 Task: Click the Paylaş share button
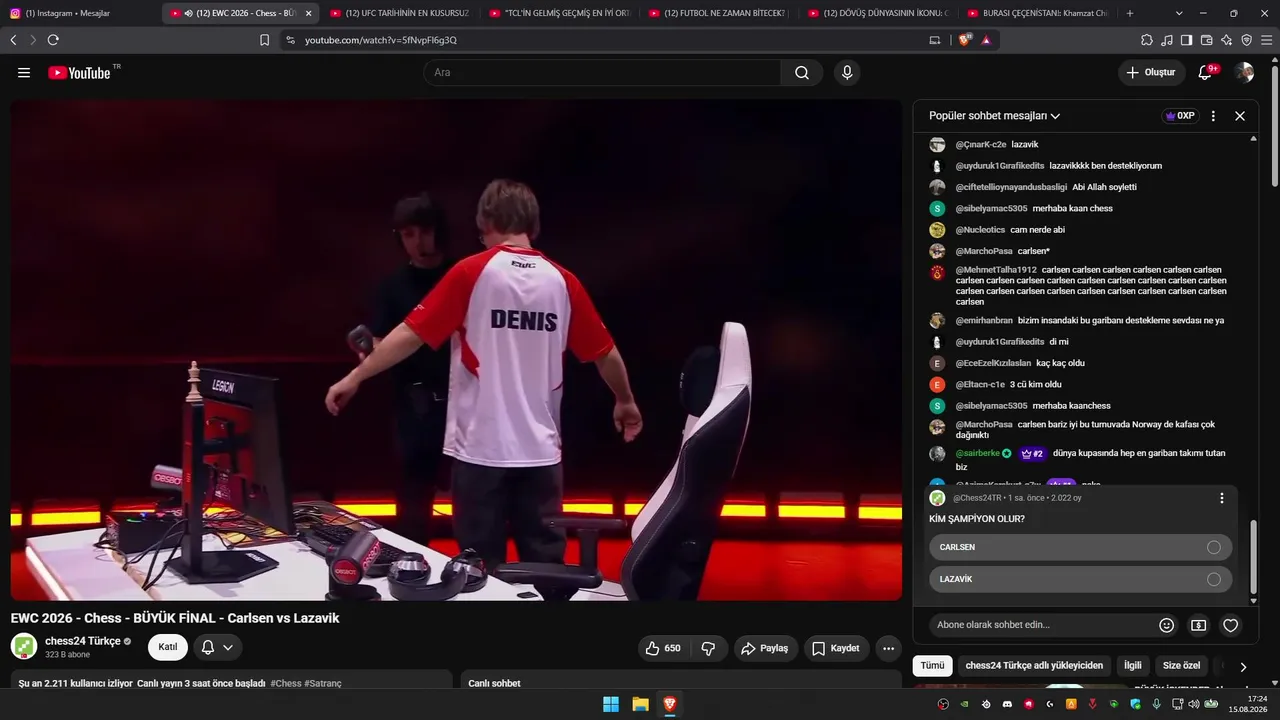(765, 648)
